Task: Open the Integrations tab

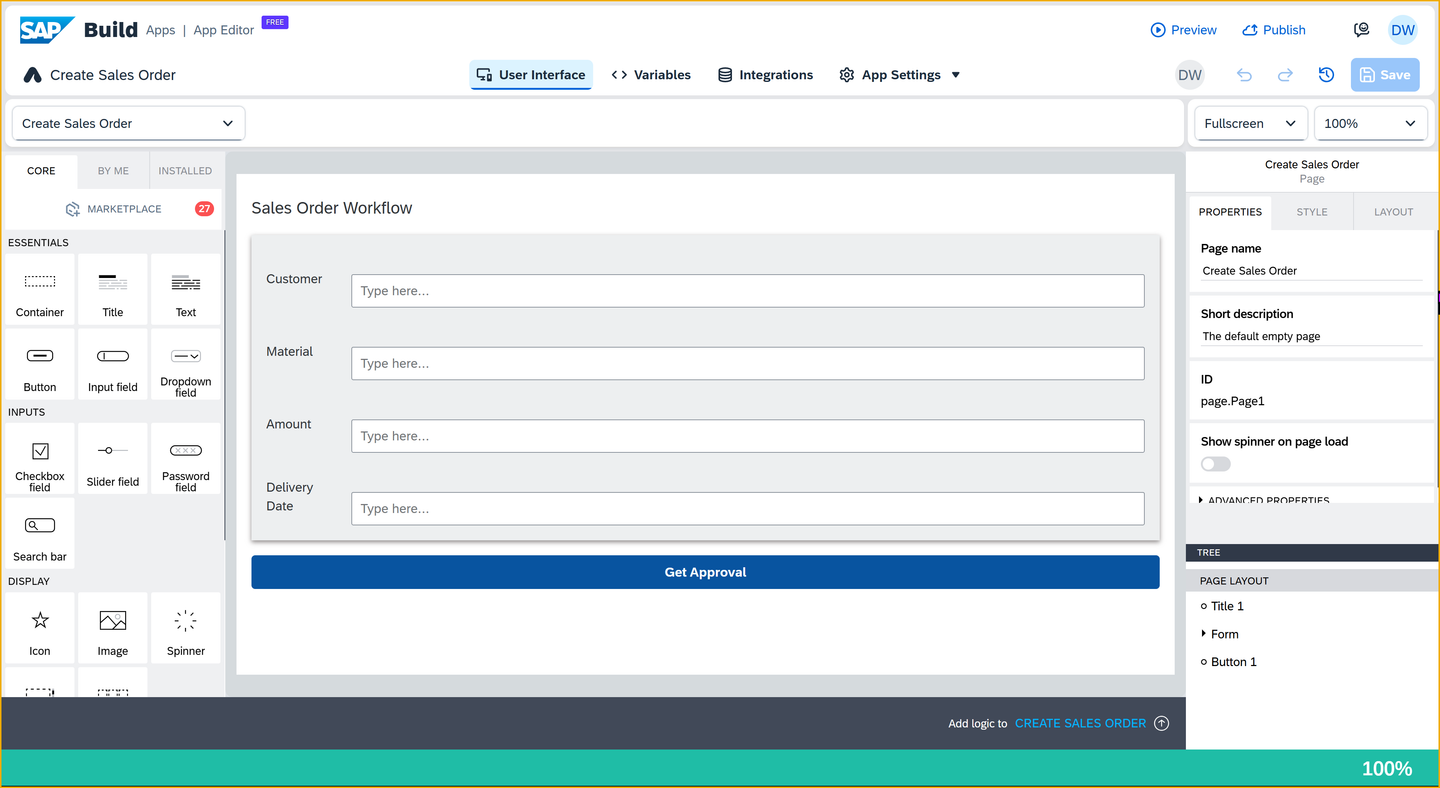Action: (x=766, y=75)
